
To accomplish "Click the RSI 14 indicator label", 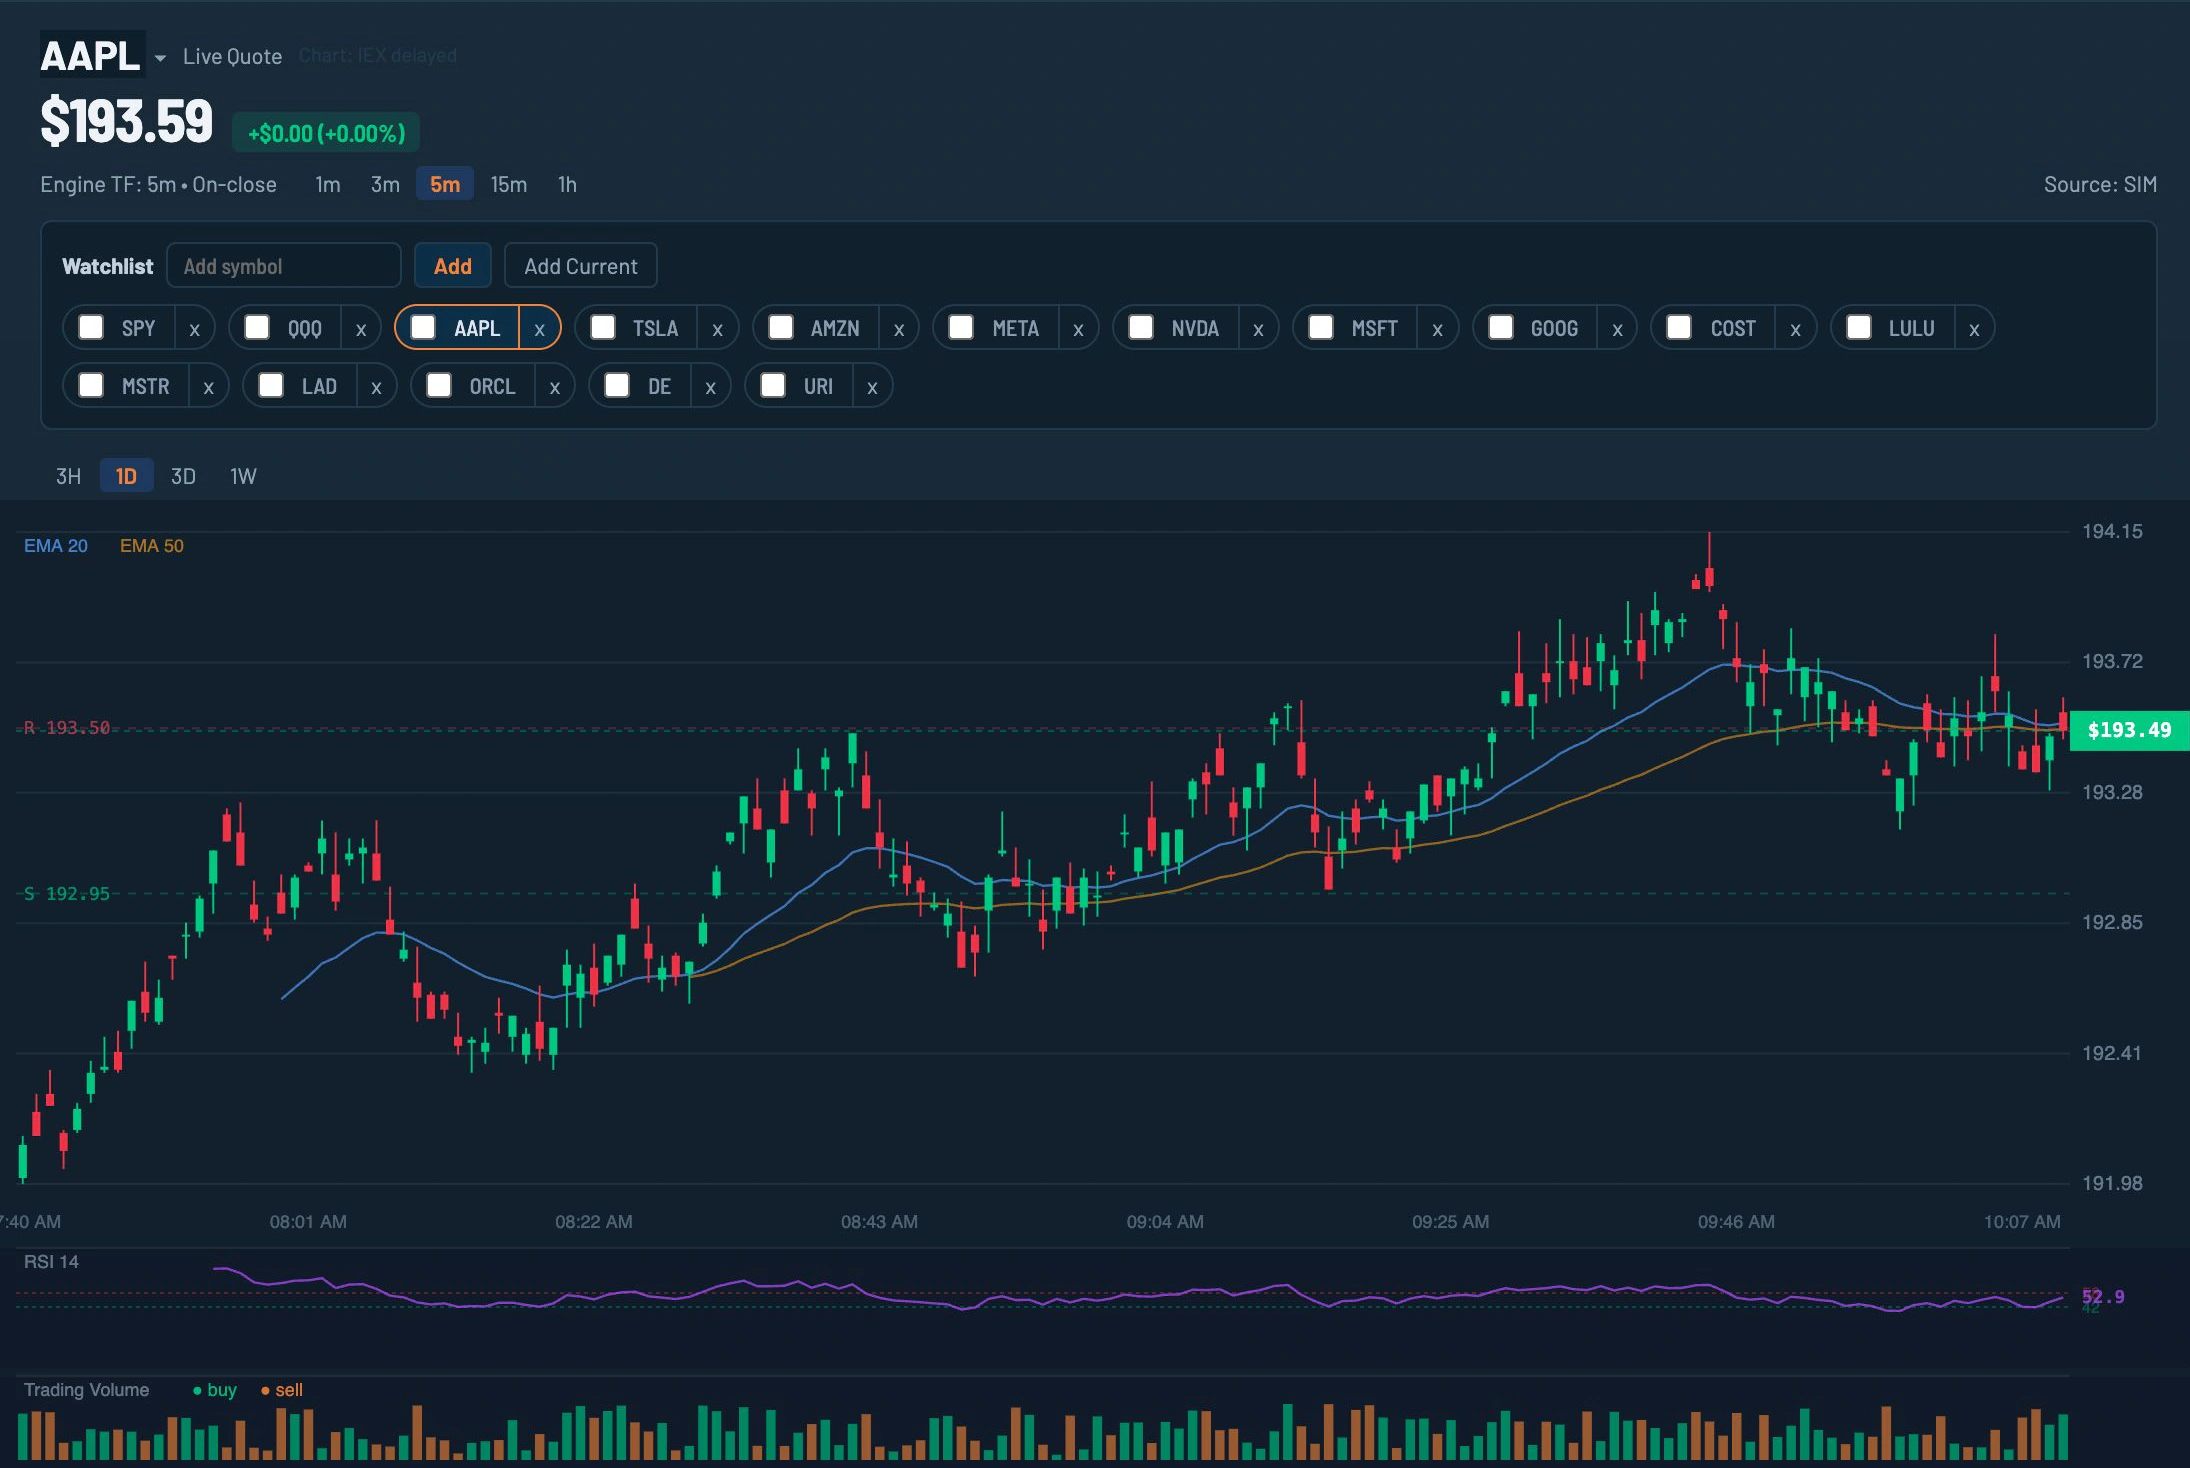I will 51,1262.
